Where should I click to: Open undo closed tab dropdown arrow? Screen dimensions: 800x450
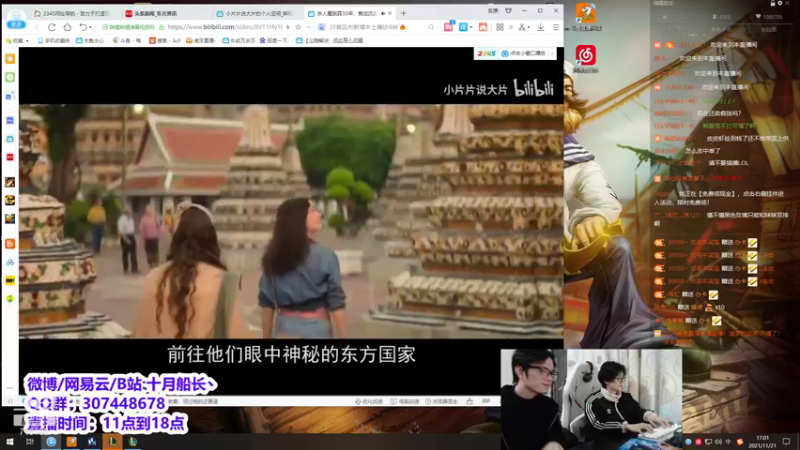tap(90, 28)
